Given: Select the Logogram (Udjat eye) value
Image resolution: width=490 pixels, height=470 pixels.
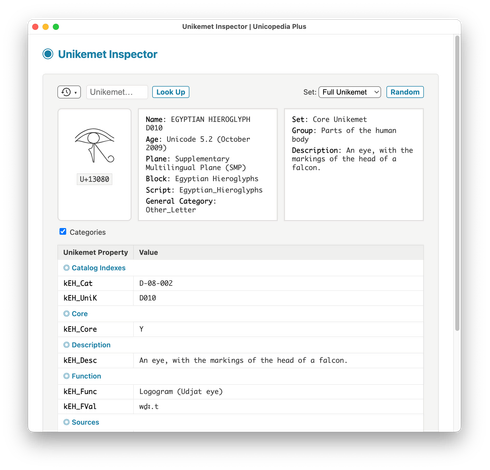Looking at the screenshot, I should click(x=181, y=391).
